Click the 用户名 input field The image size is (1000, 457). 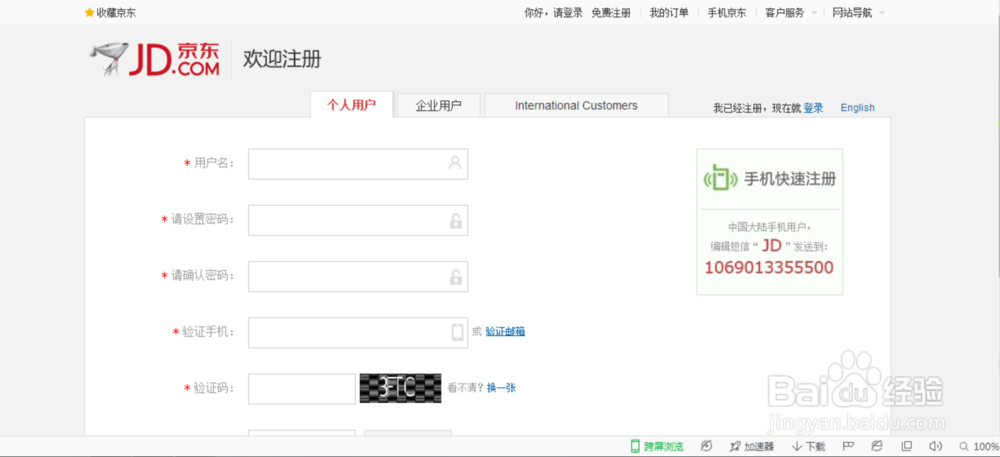click(x=358, y=164)
